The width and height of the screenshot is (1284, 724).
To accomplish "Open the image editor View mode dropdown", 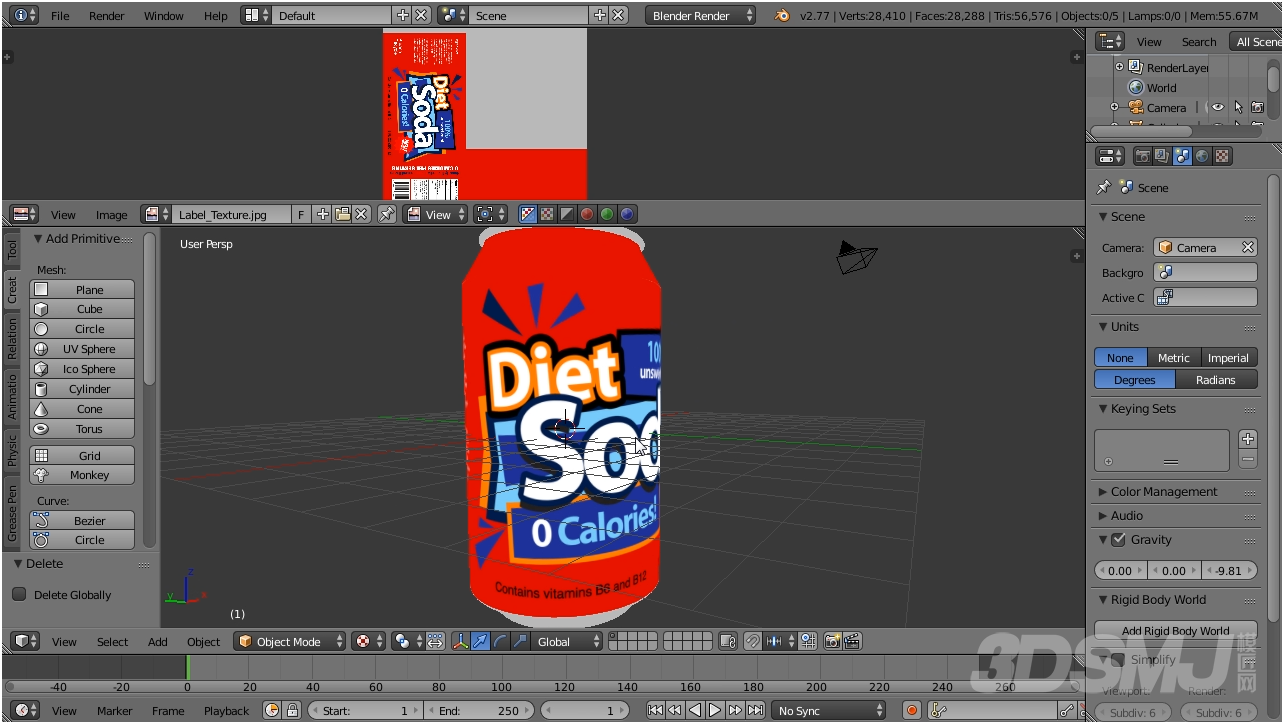I will point(436,214).
